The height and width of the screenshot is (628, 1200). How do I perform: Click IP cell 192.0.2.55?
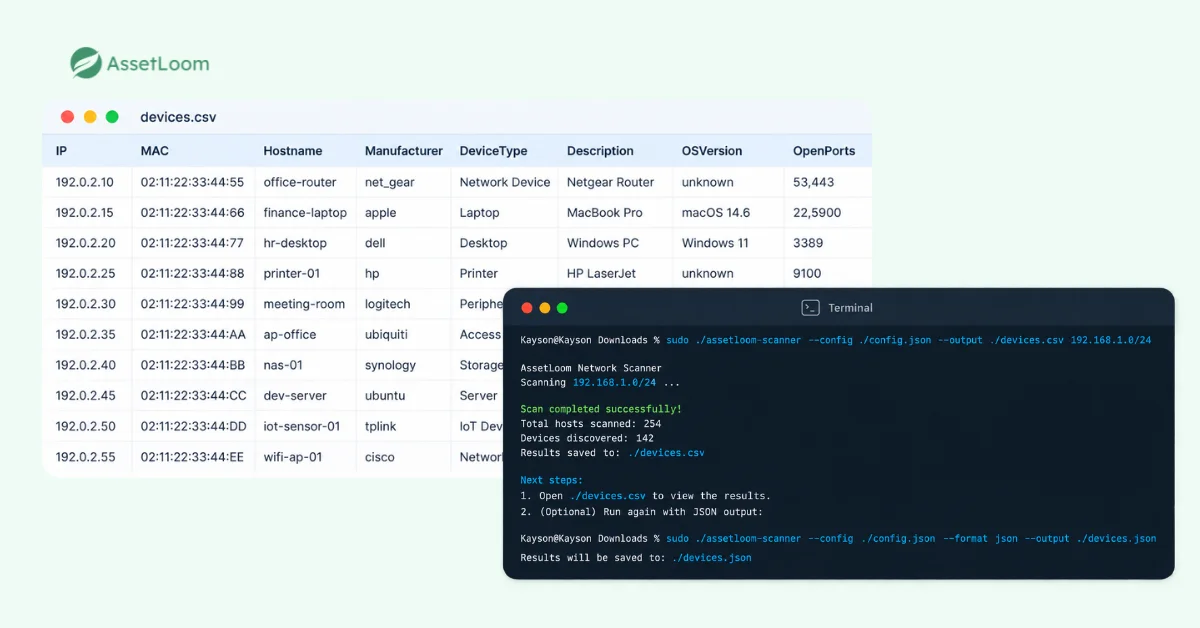tap(85, 457)
